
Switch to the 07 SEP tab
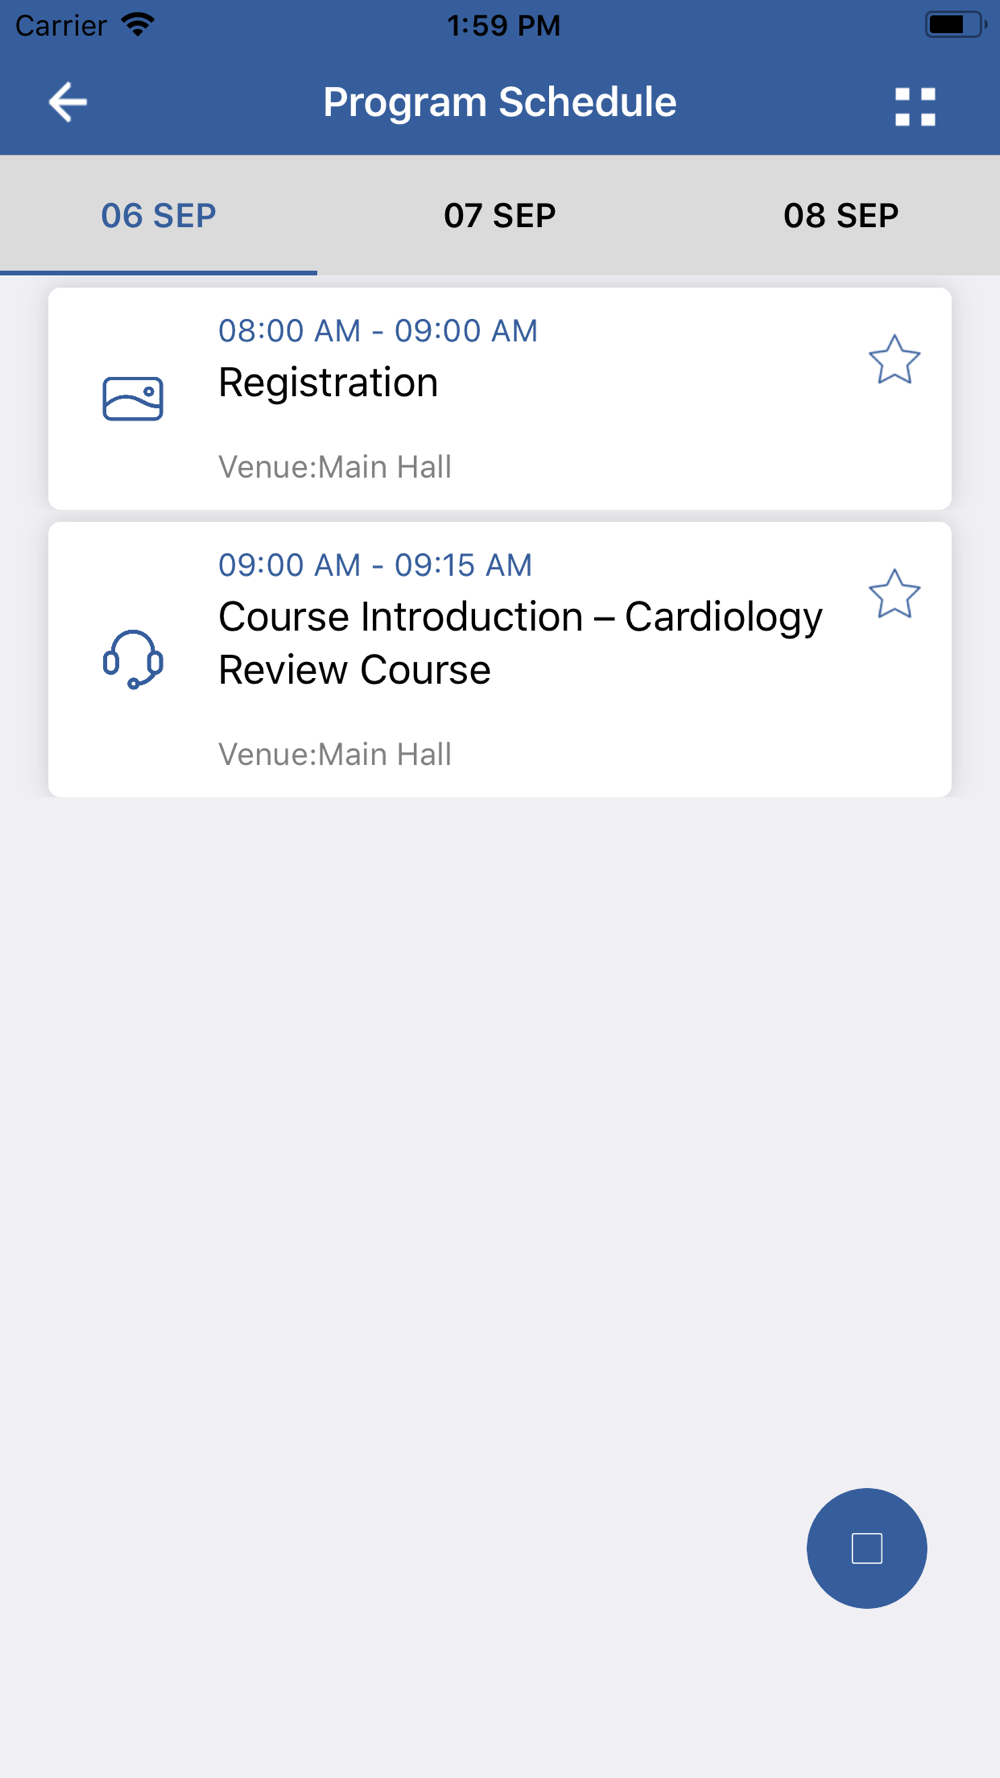pos(500,215)
